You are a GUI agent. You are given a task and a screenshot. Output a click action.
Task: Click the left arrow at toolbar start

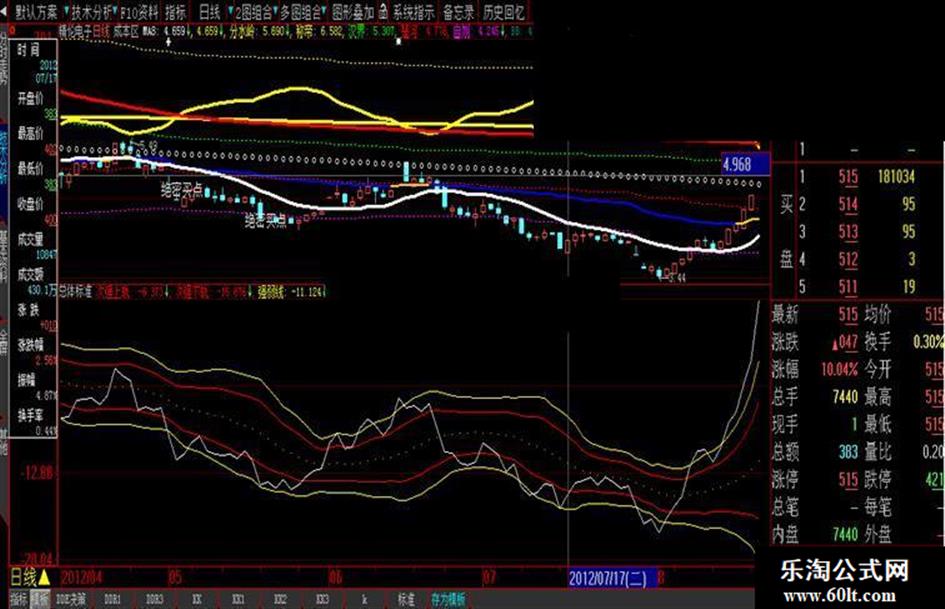click(4, 11)
